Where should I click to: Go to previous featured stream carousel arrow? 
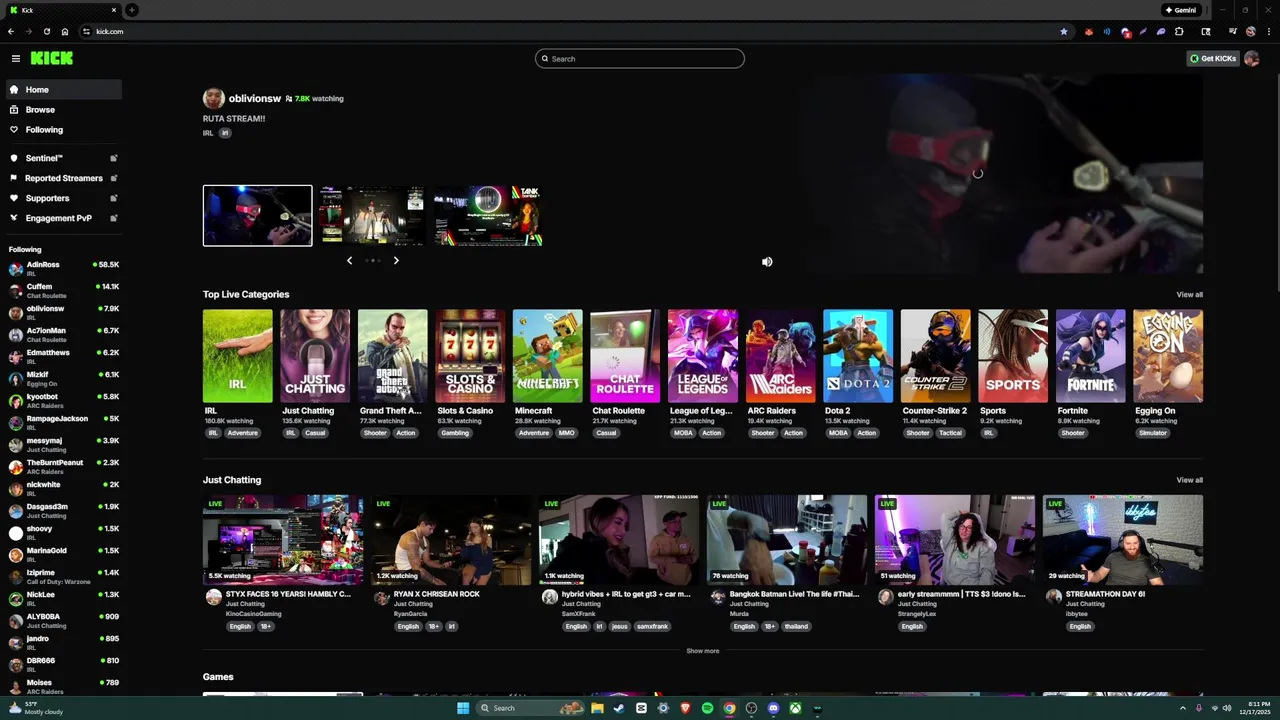349,261
